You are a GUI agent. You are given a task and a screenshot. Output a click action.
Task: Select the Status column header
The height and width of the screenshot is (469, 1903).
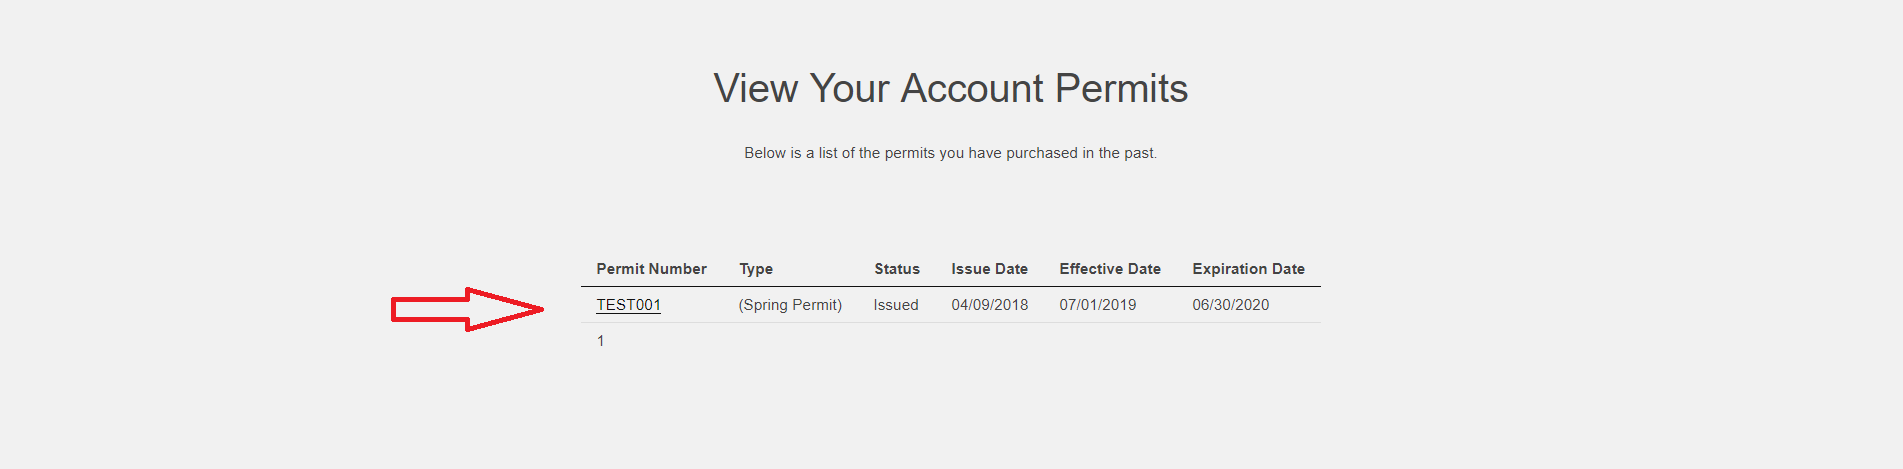(x=896, y=269)
